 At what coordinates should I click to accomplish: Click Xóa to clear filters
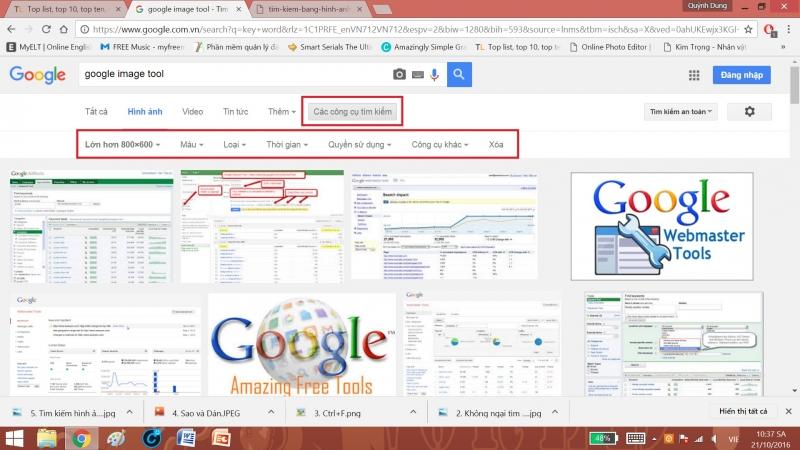[496, 144]
